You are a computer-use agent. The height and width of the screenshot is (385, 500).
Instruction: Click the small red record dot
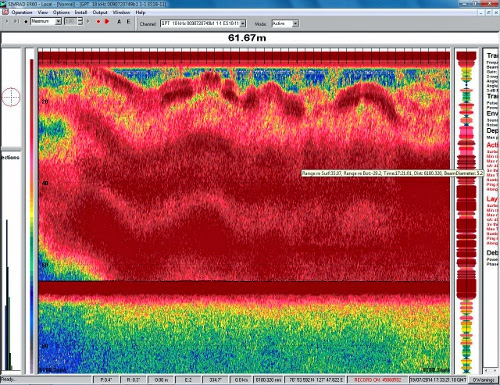98,22
